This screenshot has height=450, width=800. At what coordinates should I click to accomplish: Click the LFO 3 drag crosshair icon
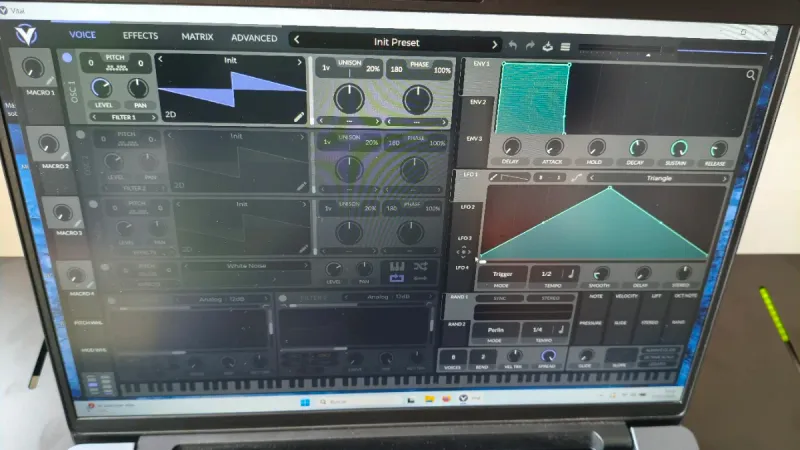[x=463, y=252]
